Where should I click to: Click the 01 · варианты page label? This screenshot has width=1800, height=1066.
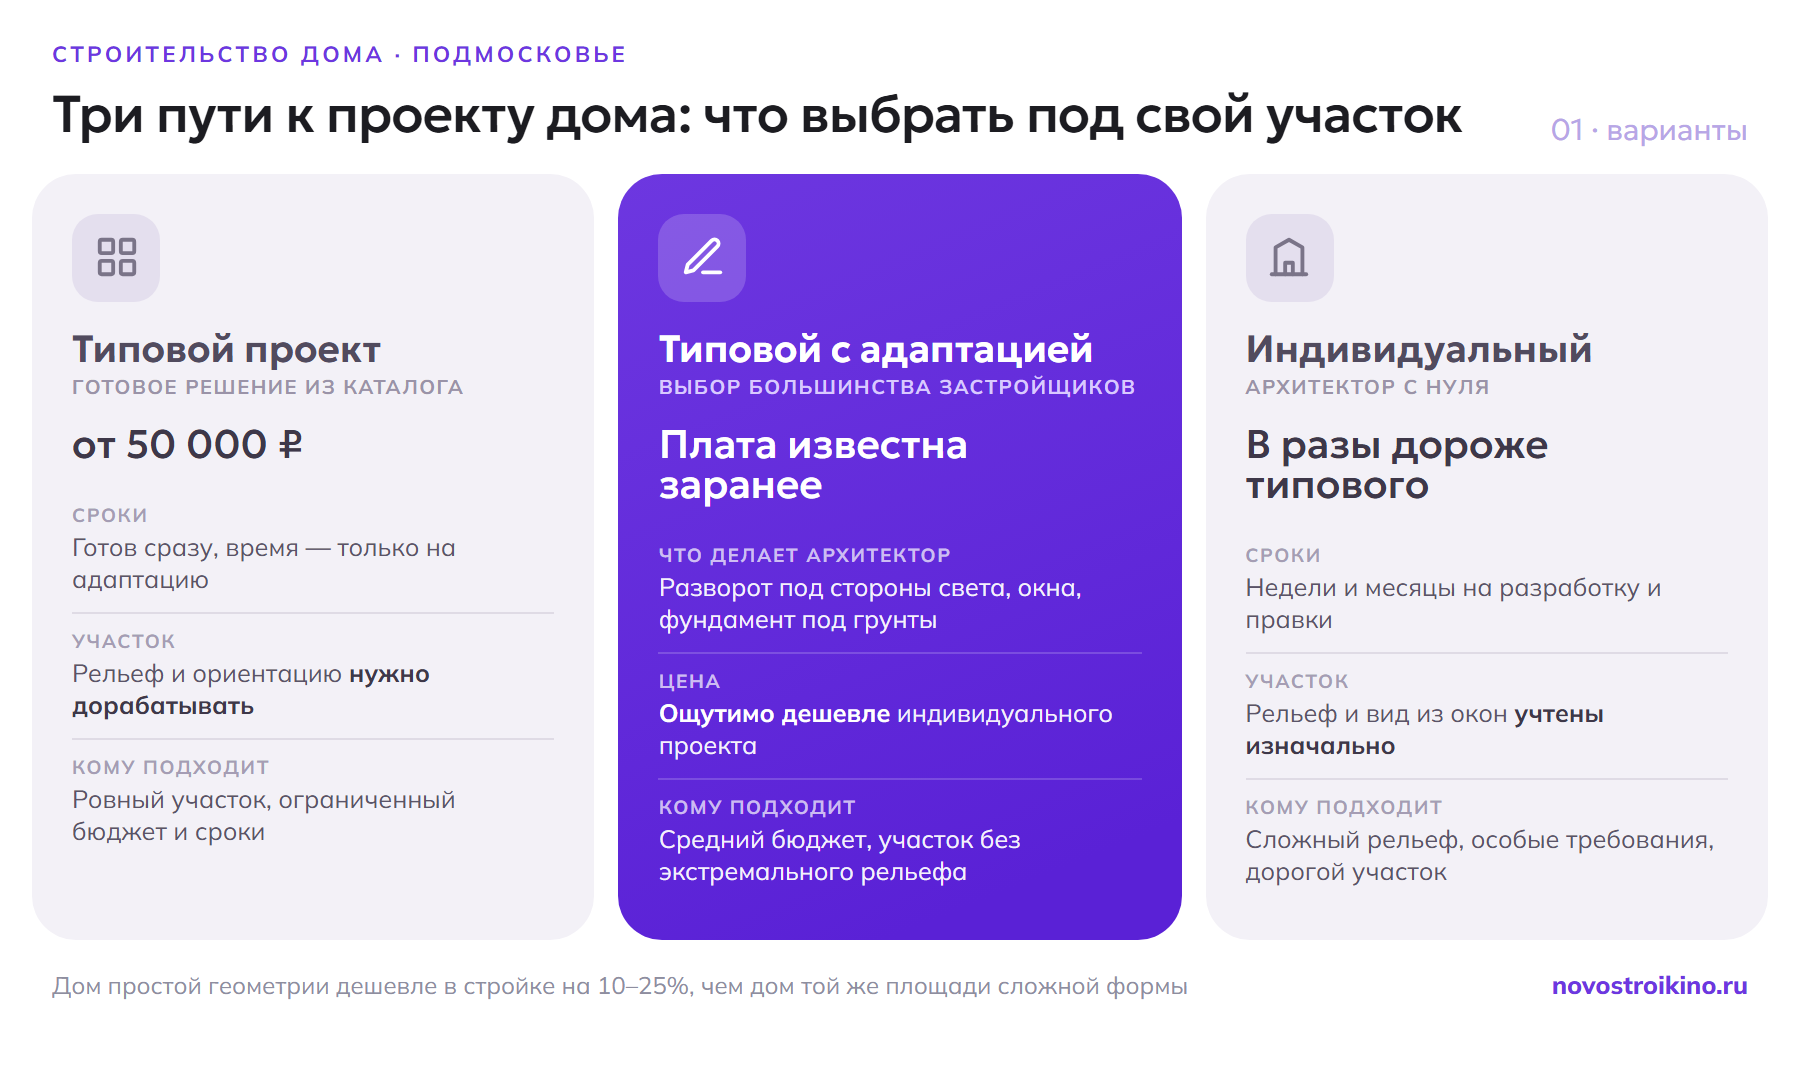[x=1648, y=130]
